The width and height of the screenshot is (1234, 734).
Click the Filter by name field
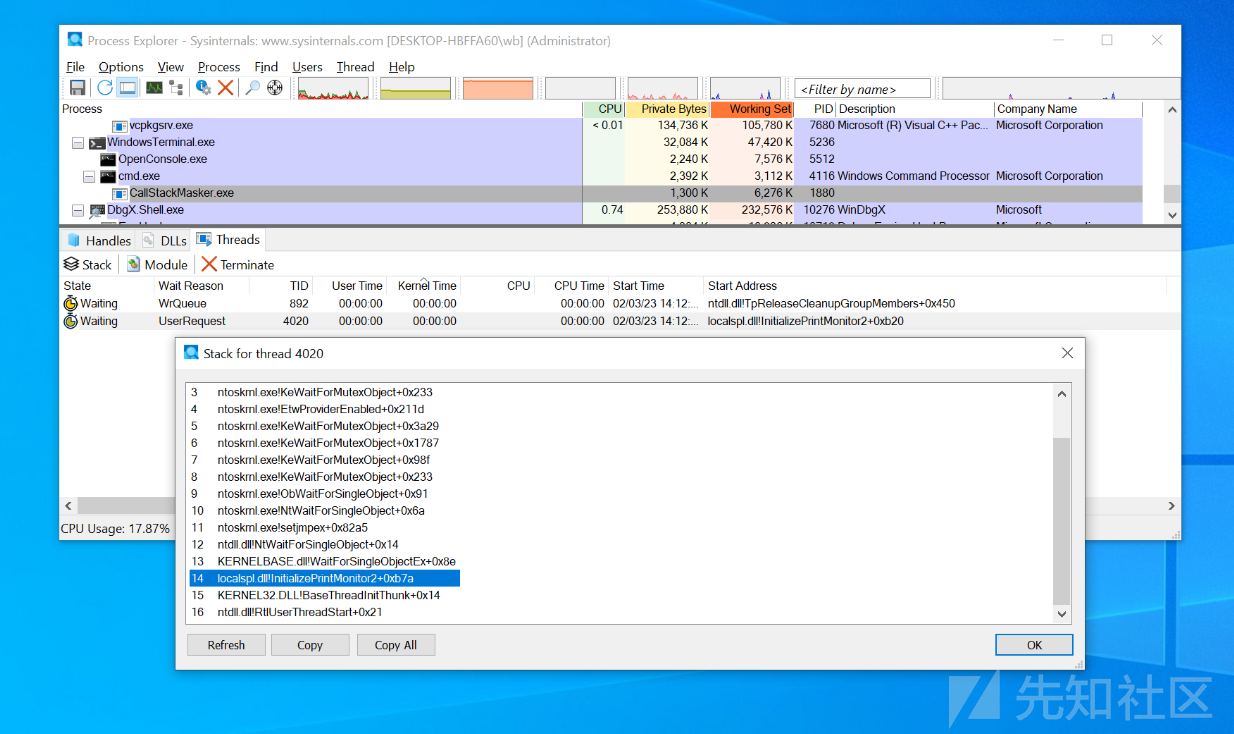pyautogui.click(x=862, y=89)
